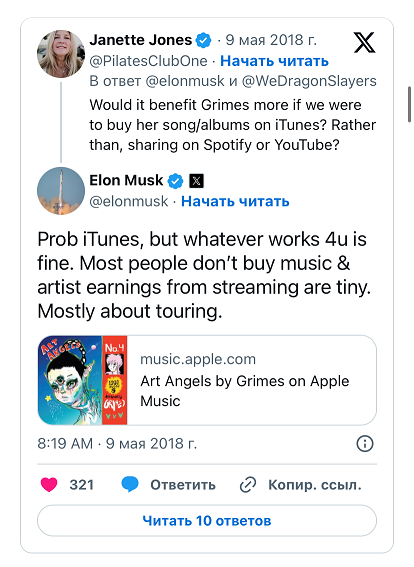Click Читать 10 ответов button

coord(207,521)
